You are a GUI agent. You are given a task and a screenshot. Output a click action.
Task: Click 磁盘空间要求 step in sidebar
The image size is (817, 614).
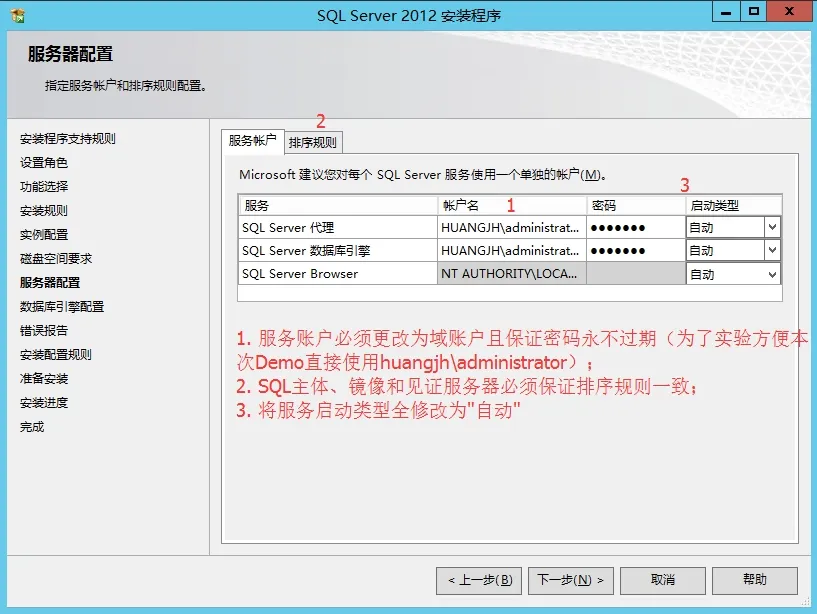[x=56, y=259]
